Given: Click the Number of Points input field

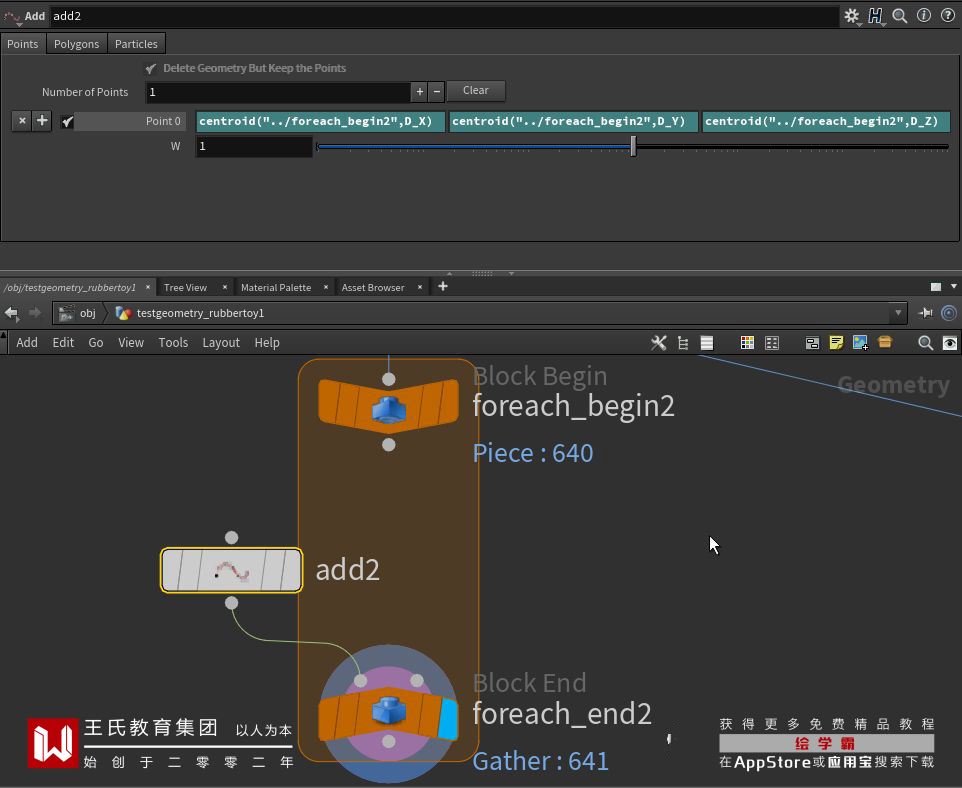Looking at the screenshot, I should 278,92.
